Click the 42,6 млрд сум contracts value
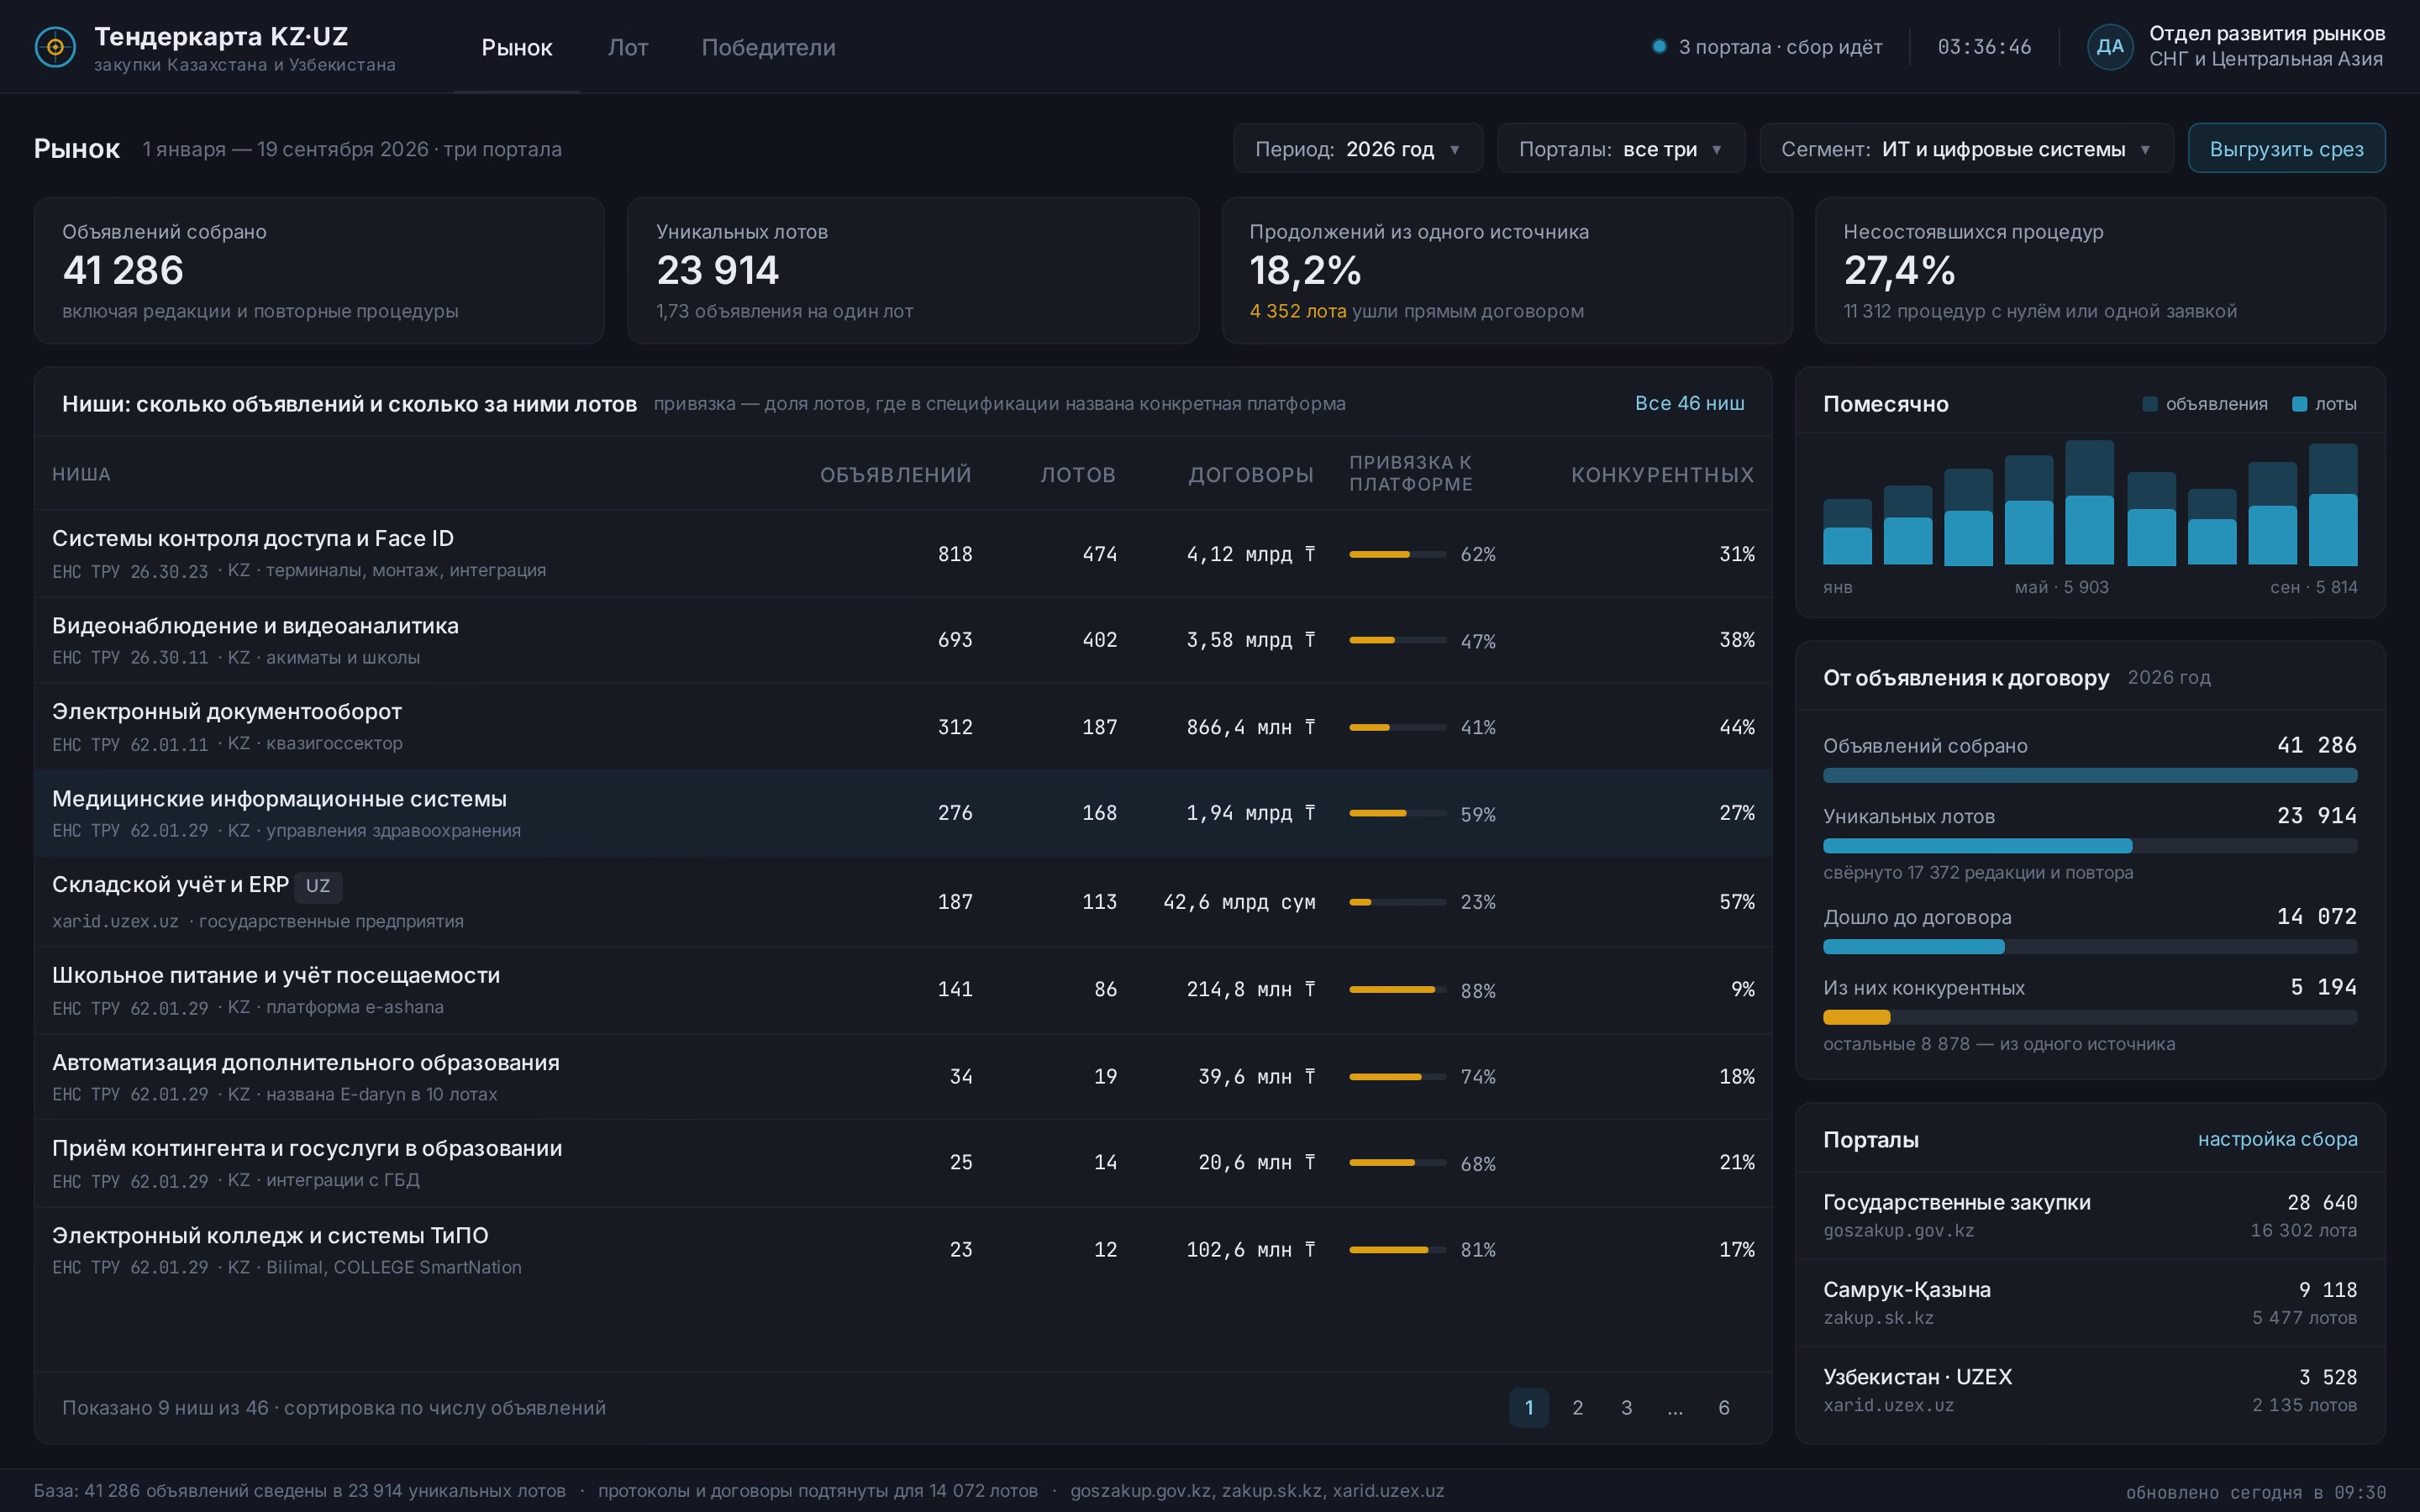Viewport: 2420px width, 1512px height. coord(1239,902)
